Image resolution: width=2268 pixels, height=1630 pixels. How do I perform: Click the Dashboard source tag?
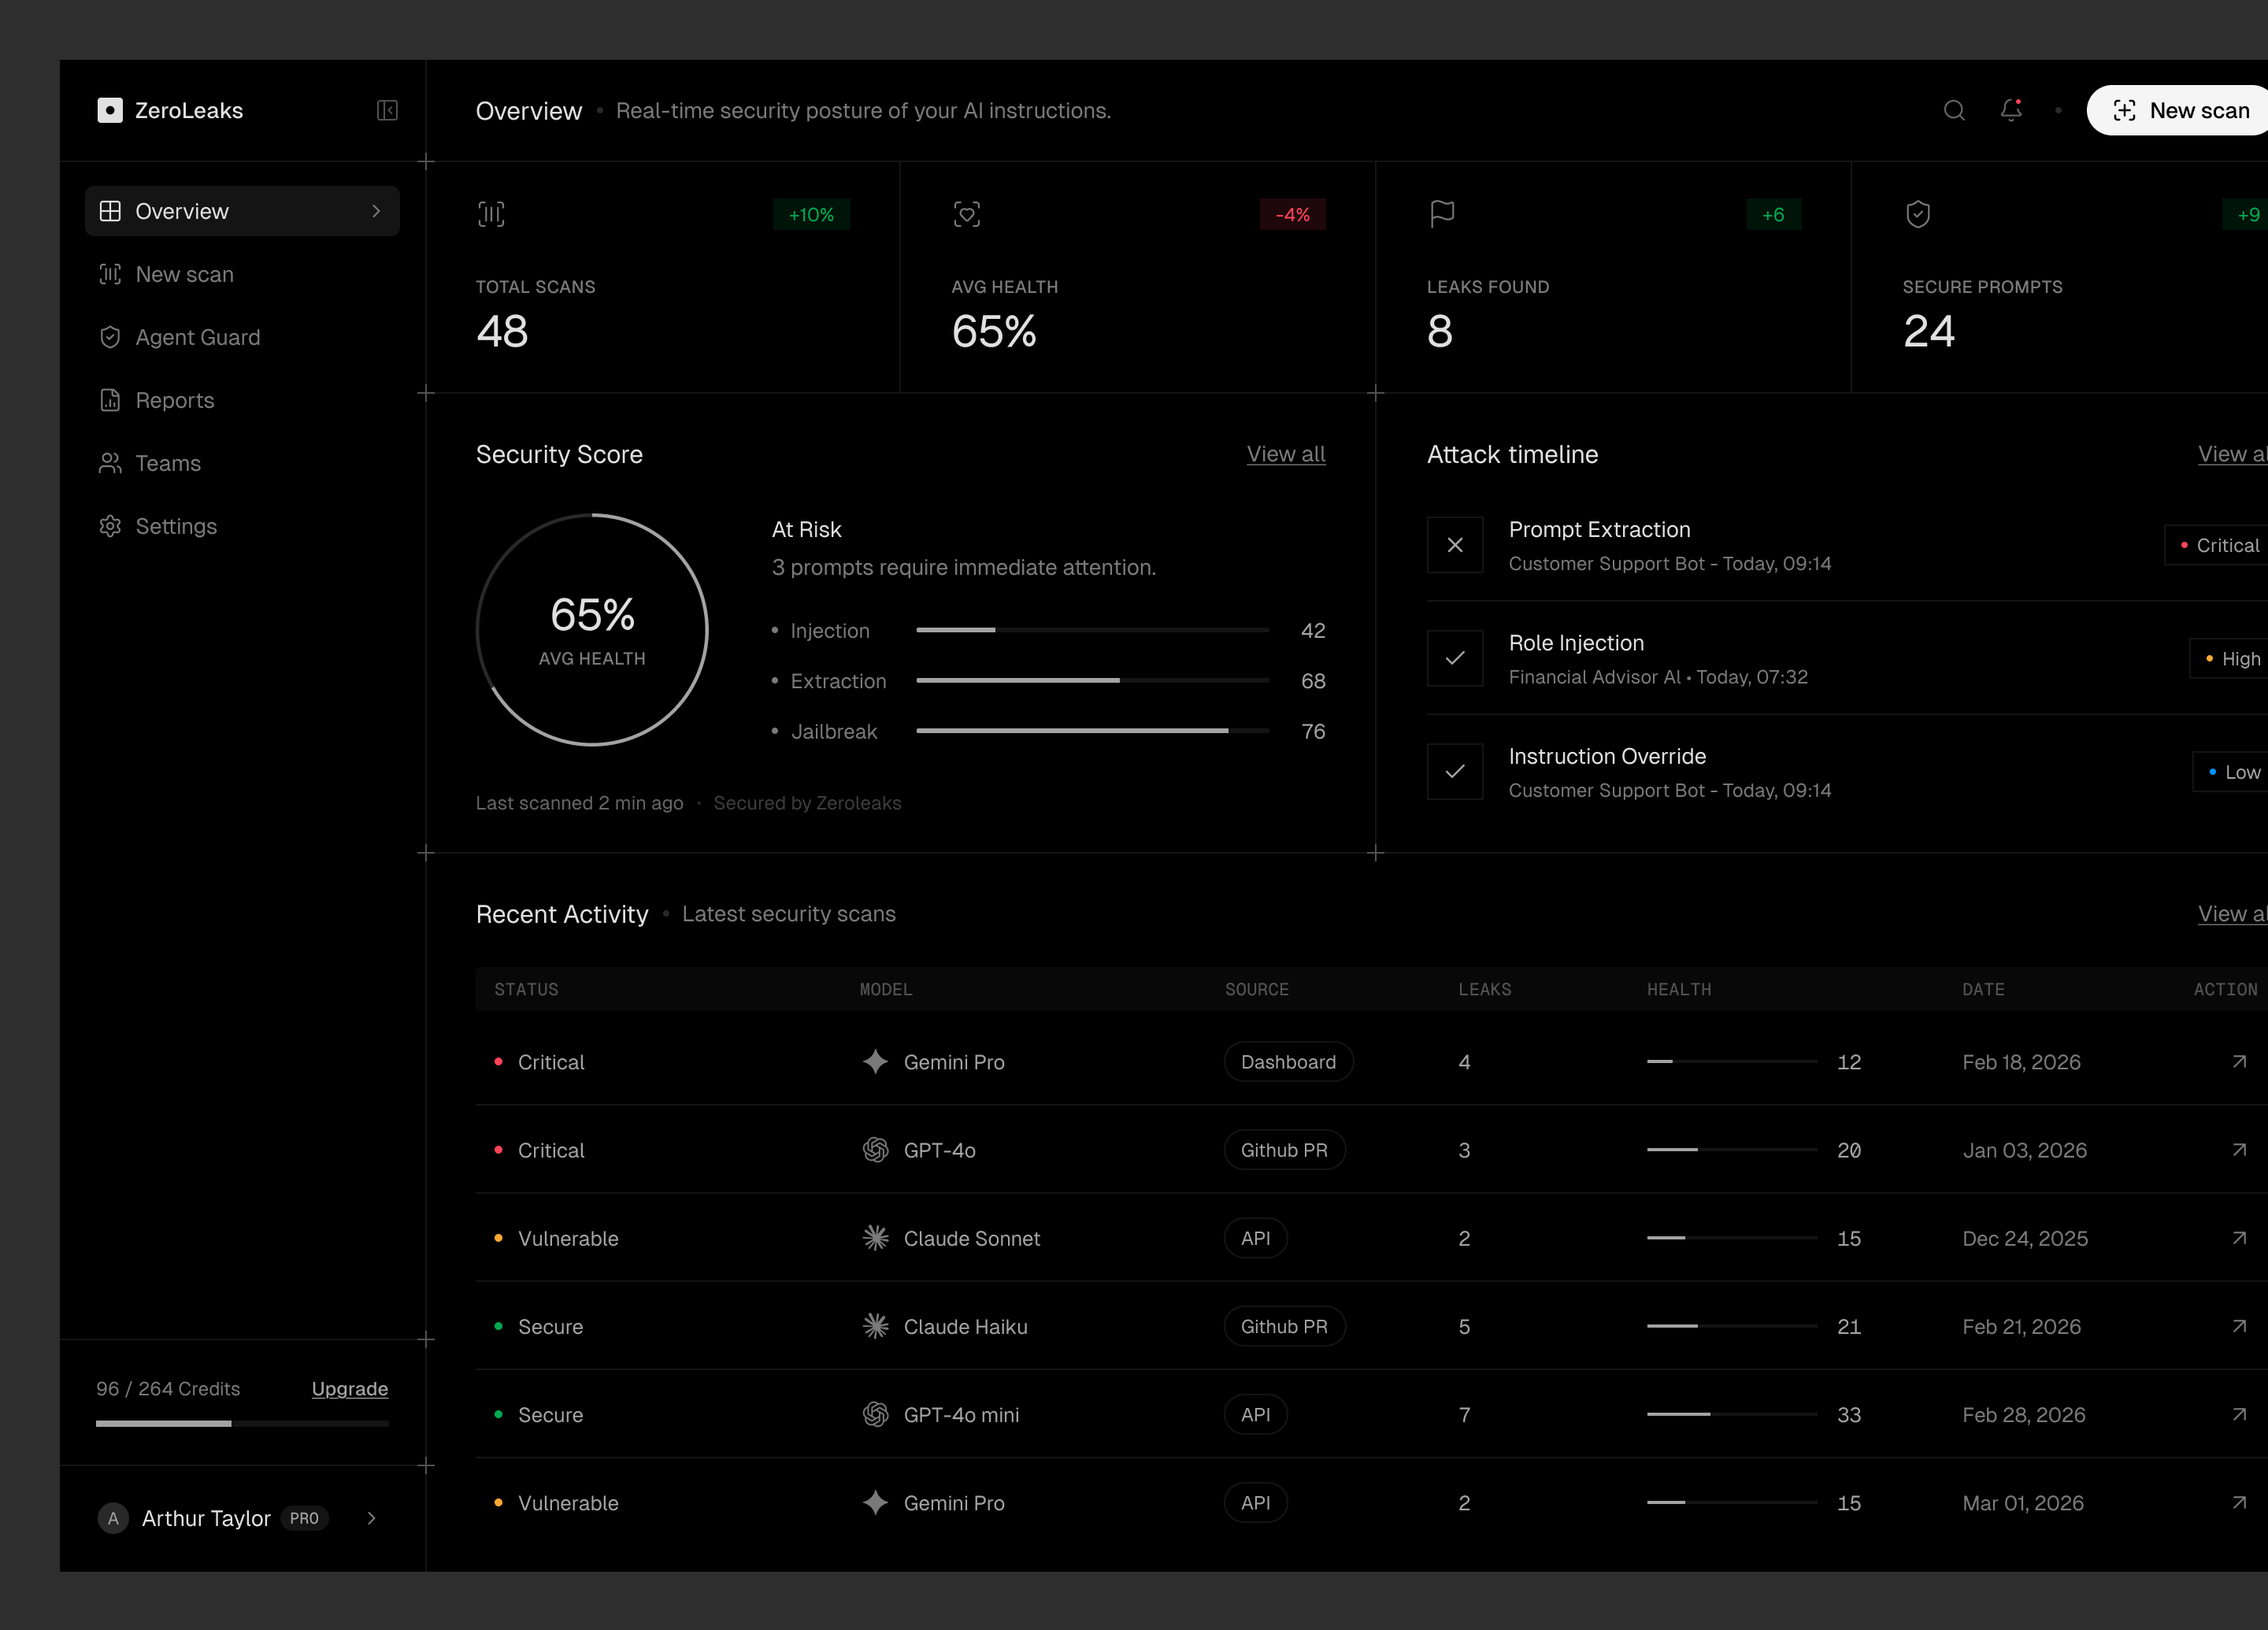coord(1288,1062)
